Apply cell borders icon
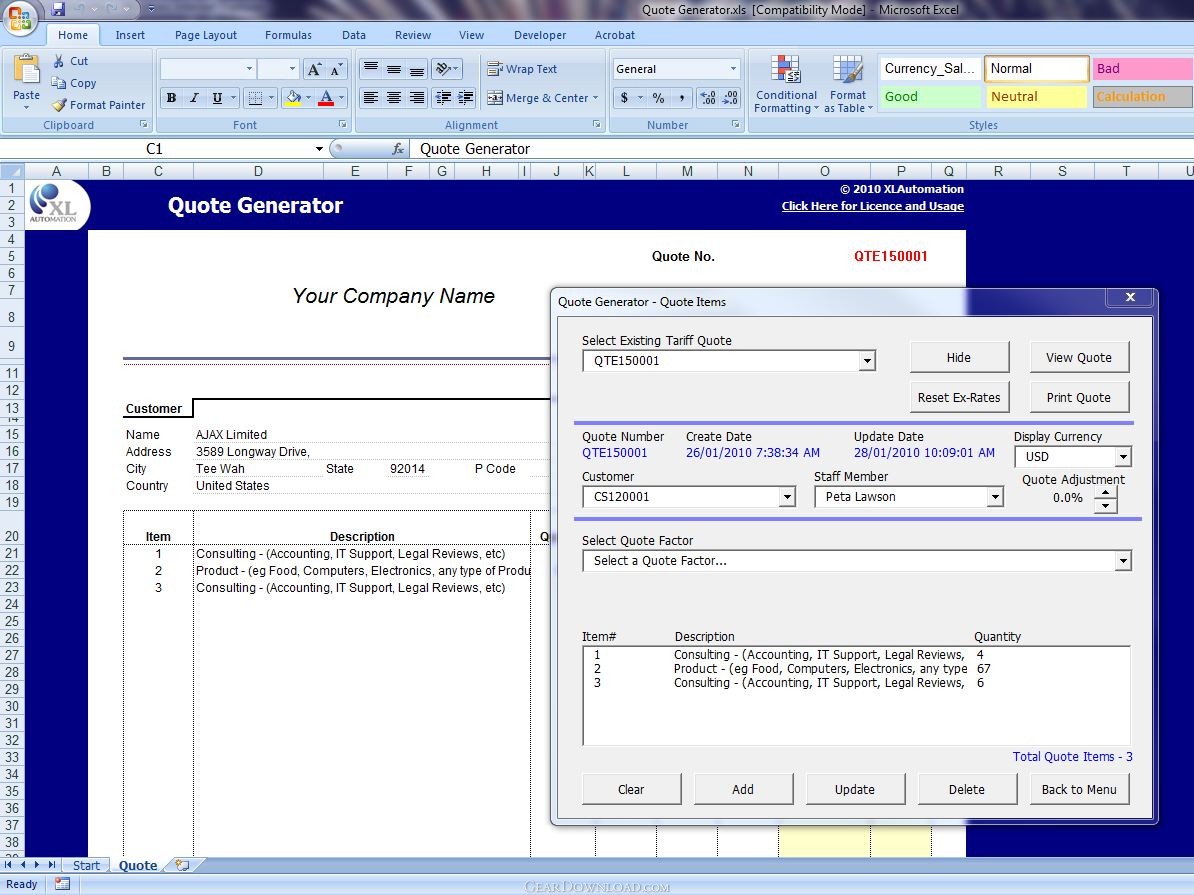This screenshot has height=895, width=1194. click(256, 97)
